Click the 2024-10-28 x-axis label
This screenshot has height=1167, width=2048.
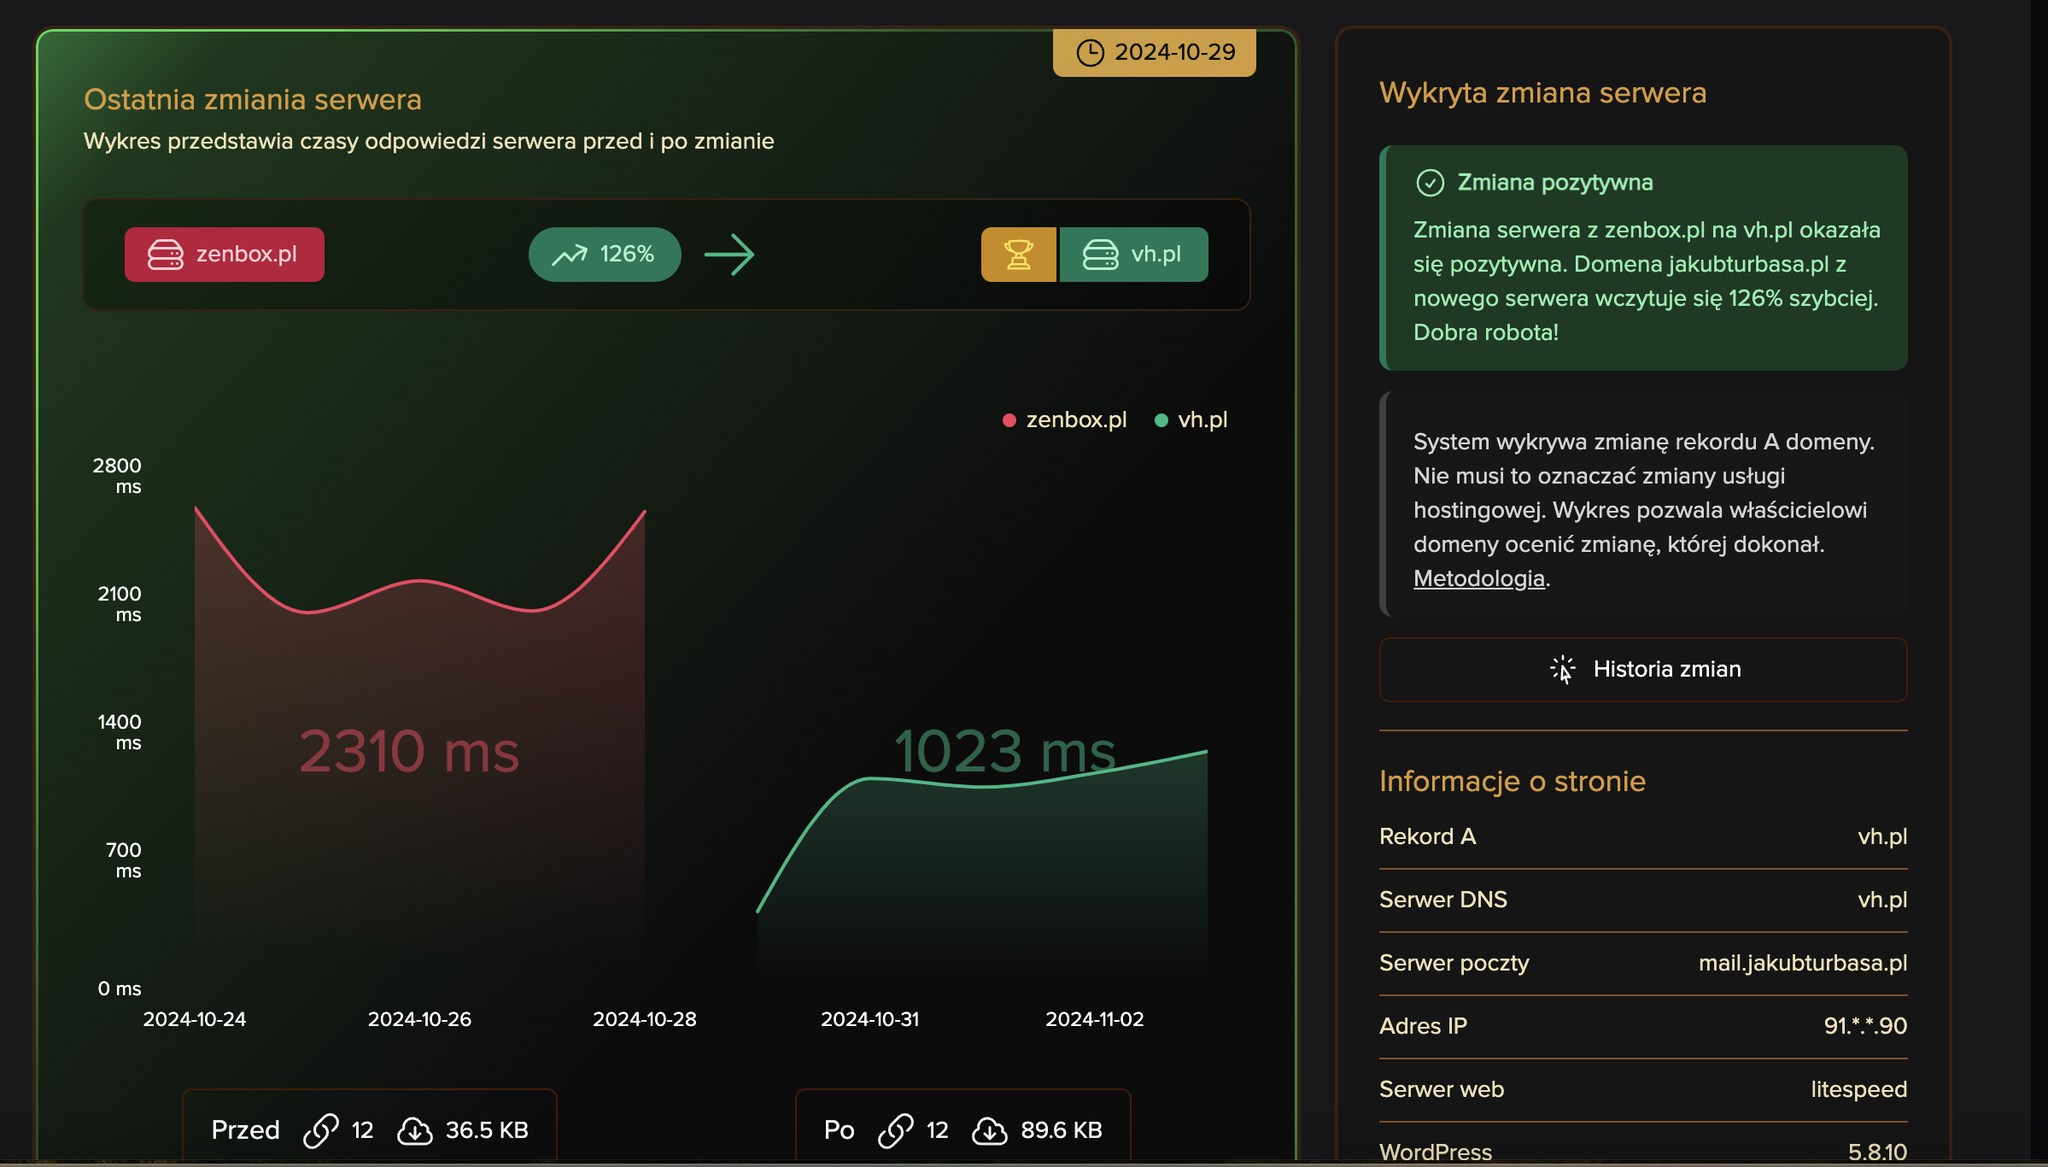pyautogui.click(x=644, y=1019)
